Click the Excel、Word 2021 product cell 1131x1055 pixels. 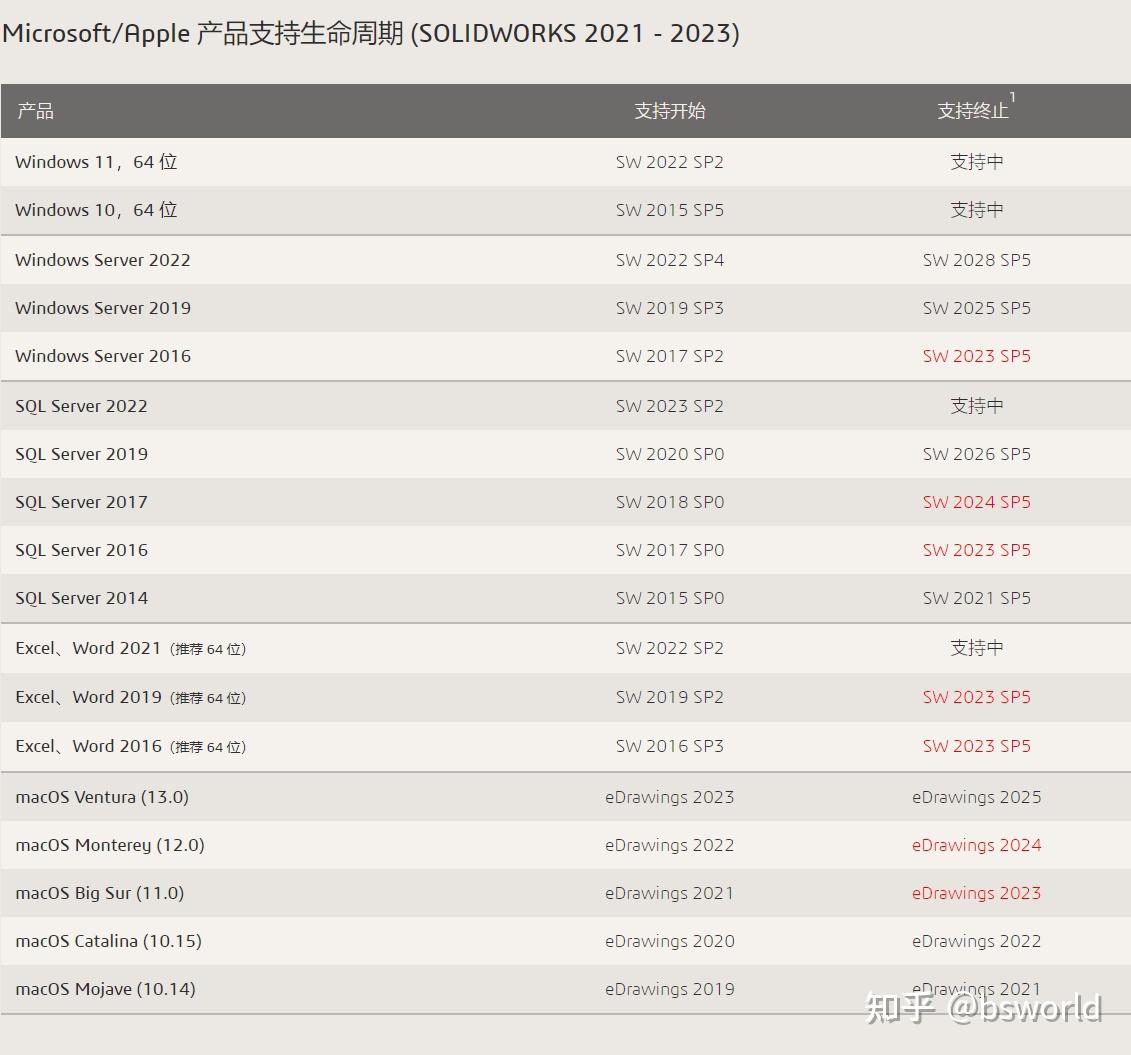pos(131,648)
